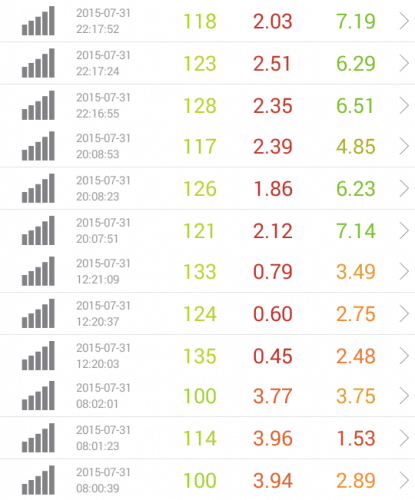Select the 3.77 upload value
The width and height of the screenshot is (415, 500).
[273, 396]
